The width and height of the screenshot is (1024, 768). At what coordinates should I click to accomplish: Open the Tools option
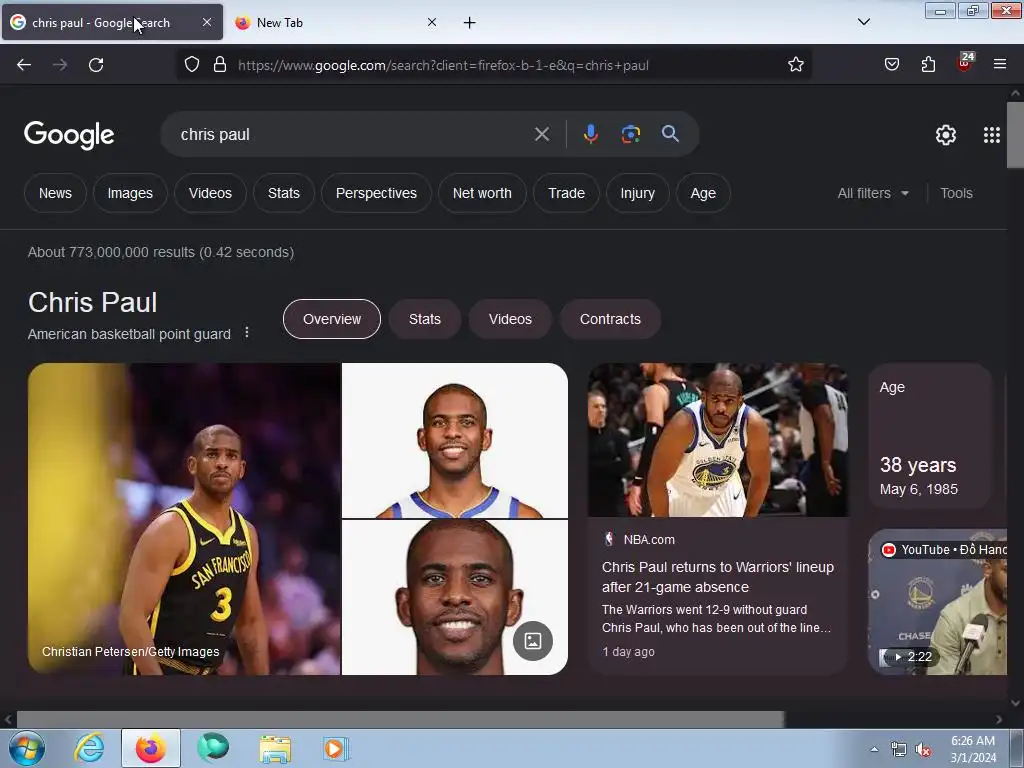(x=956, y=193)
